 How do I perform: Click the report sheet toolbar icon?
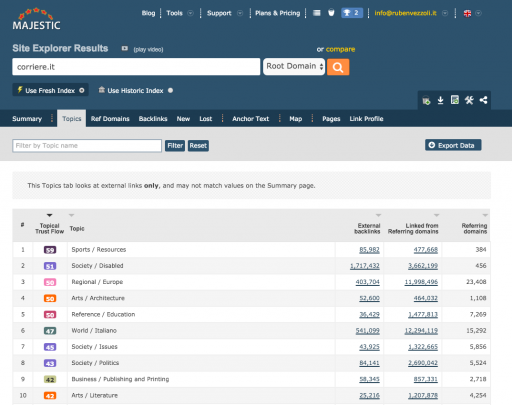click(x=455, y=100)
